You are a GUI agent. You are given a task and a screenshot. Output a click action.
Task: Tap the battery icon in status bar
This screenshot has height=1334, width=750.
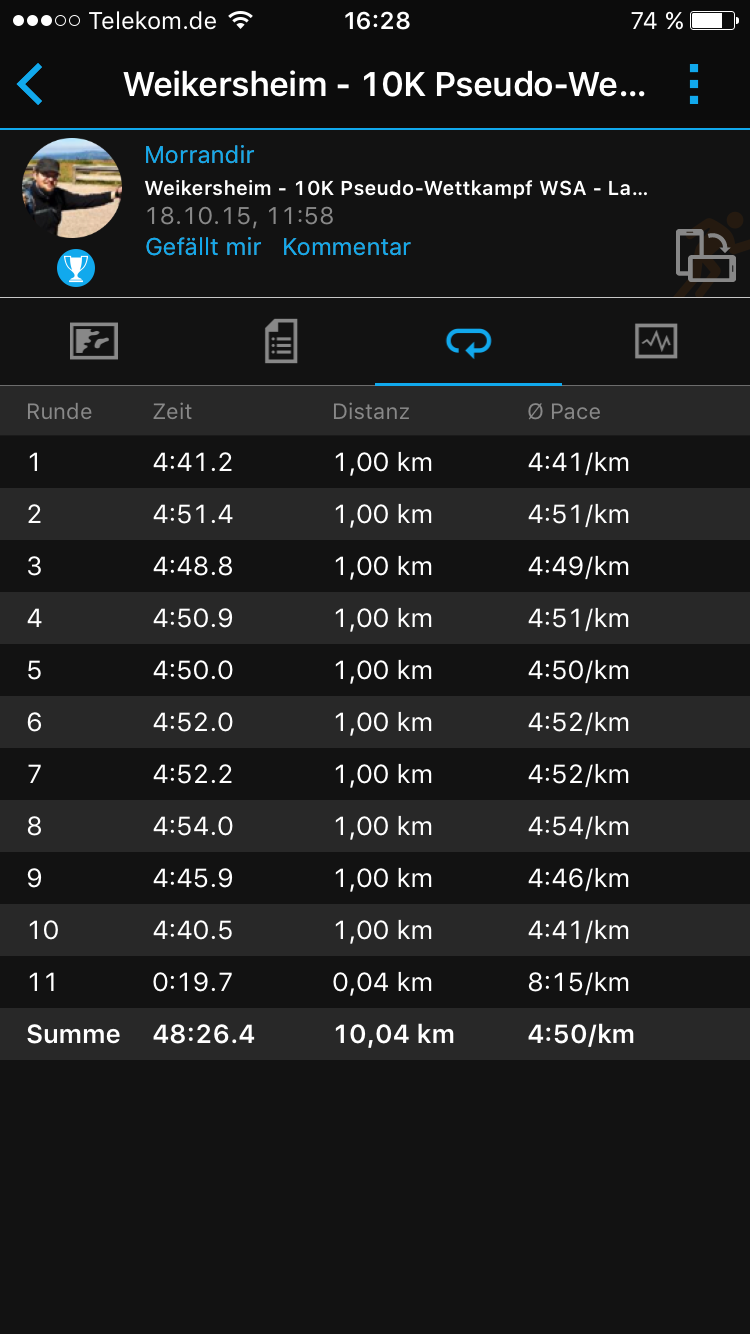coord(714,21)
